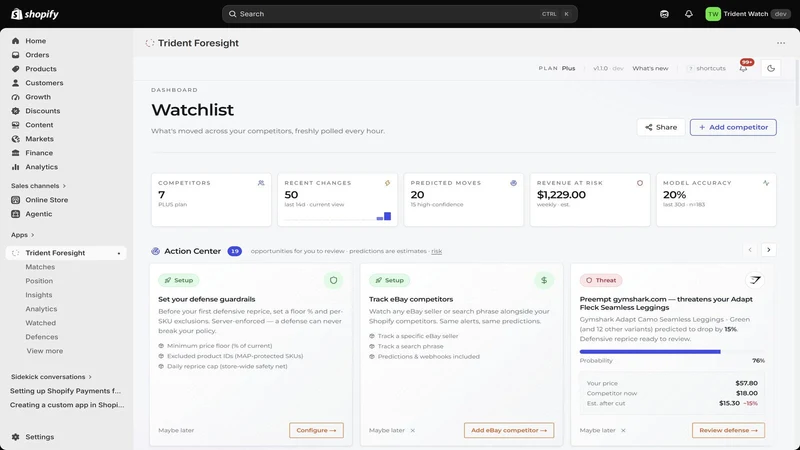800x450 pixels.
Task: Click the Shopify logo
Action: point(35,14)
